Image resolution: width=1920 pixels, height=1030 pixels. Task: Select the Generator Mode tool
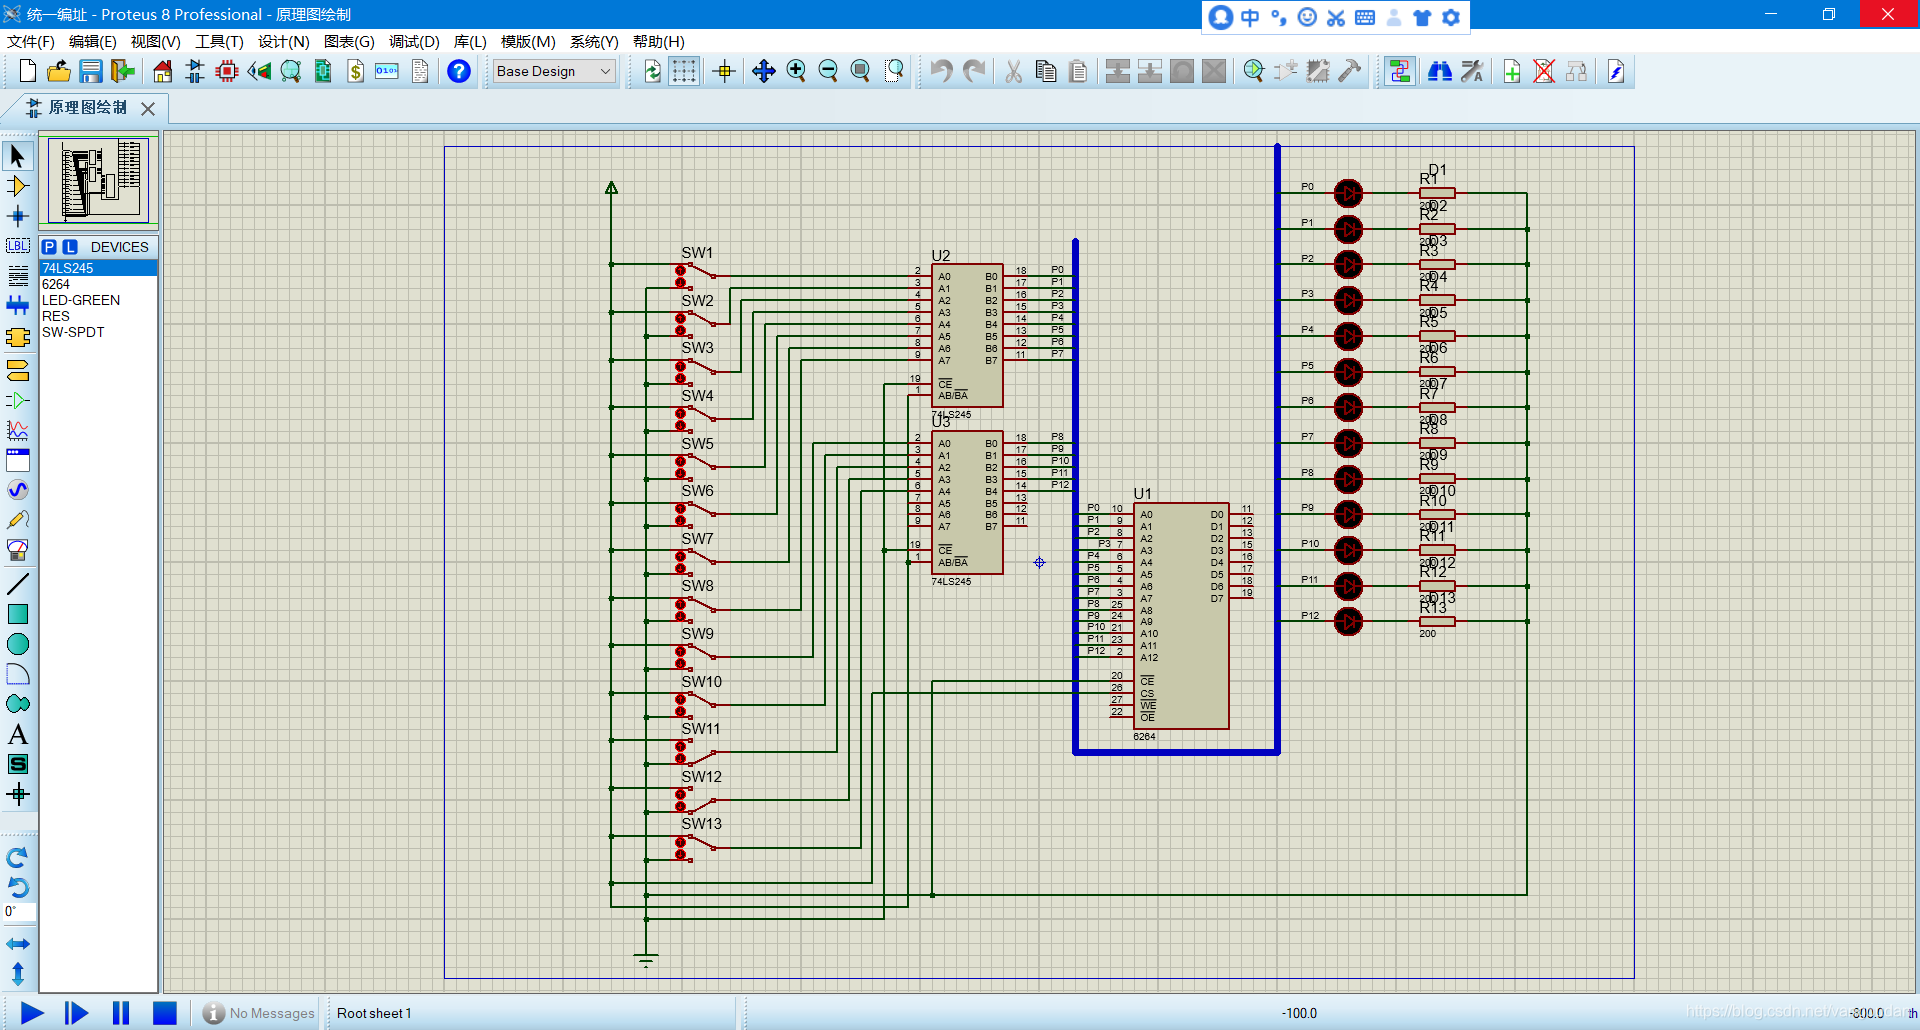(18, 490)
